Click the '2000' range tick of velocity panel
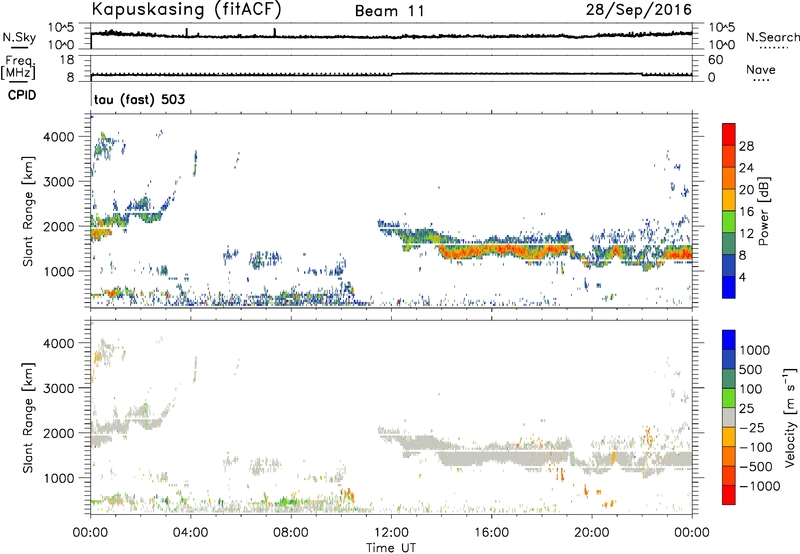The width and height of the screenshot is (800, 554). click(x=58, y=433)
